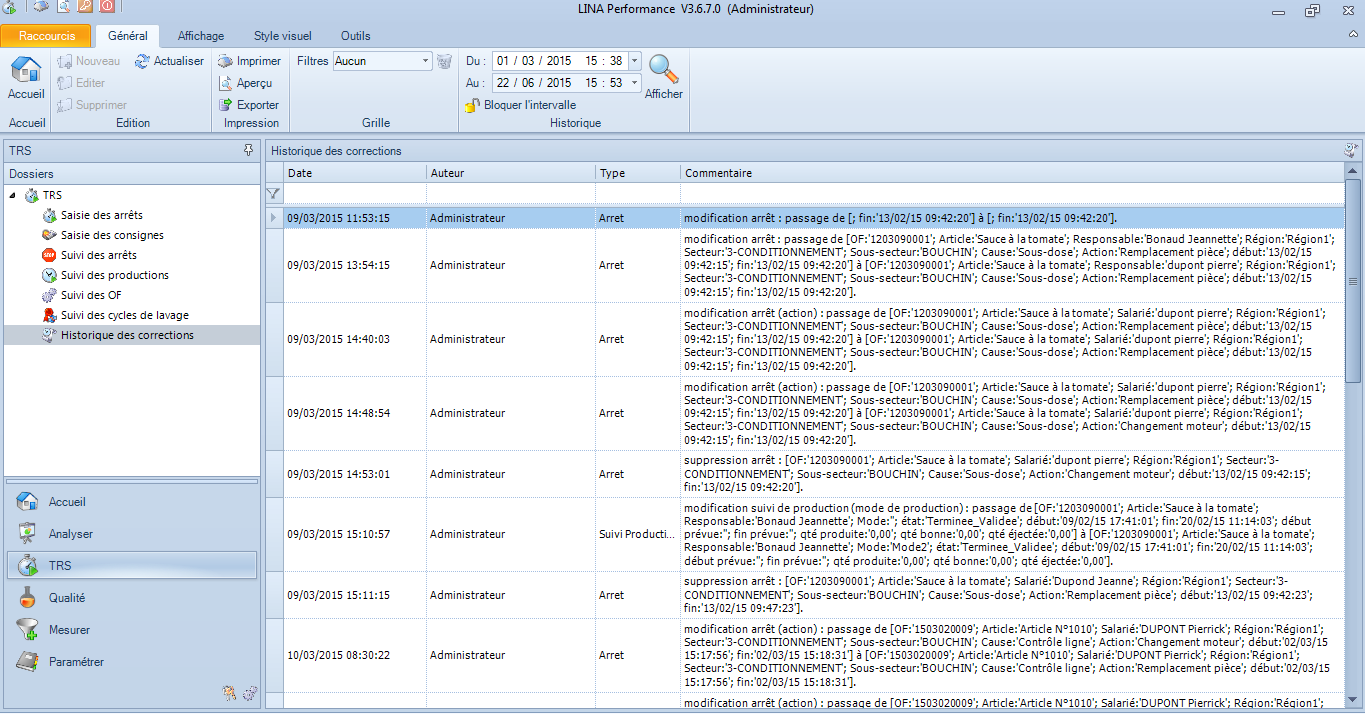This screenshot has height=714, width=1365.
Task: Click the Exporter icon in the ribbon
Action: [x=226, y=105]
